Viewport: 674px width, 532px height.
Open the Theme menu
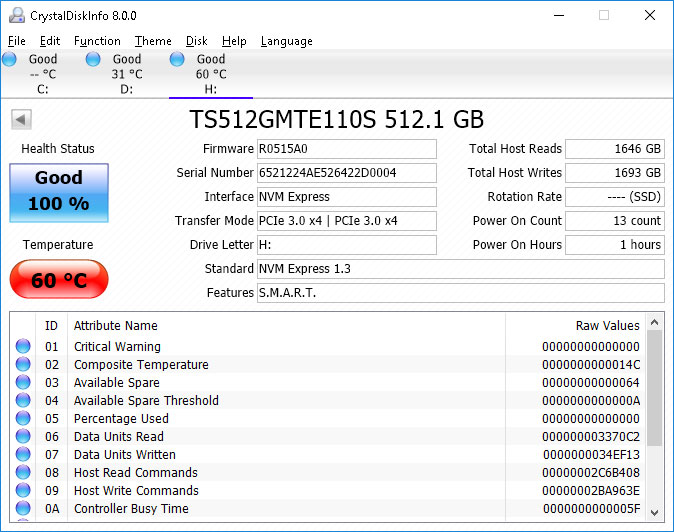click(153, 41)
